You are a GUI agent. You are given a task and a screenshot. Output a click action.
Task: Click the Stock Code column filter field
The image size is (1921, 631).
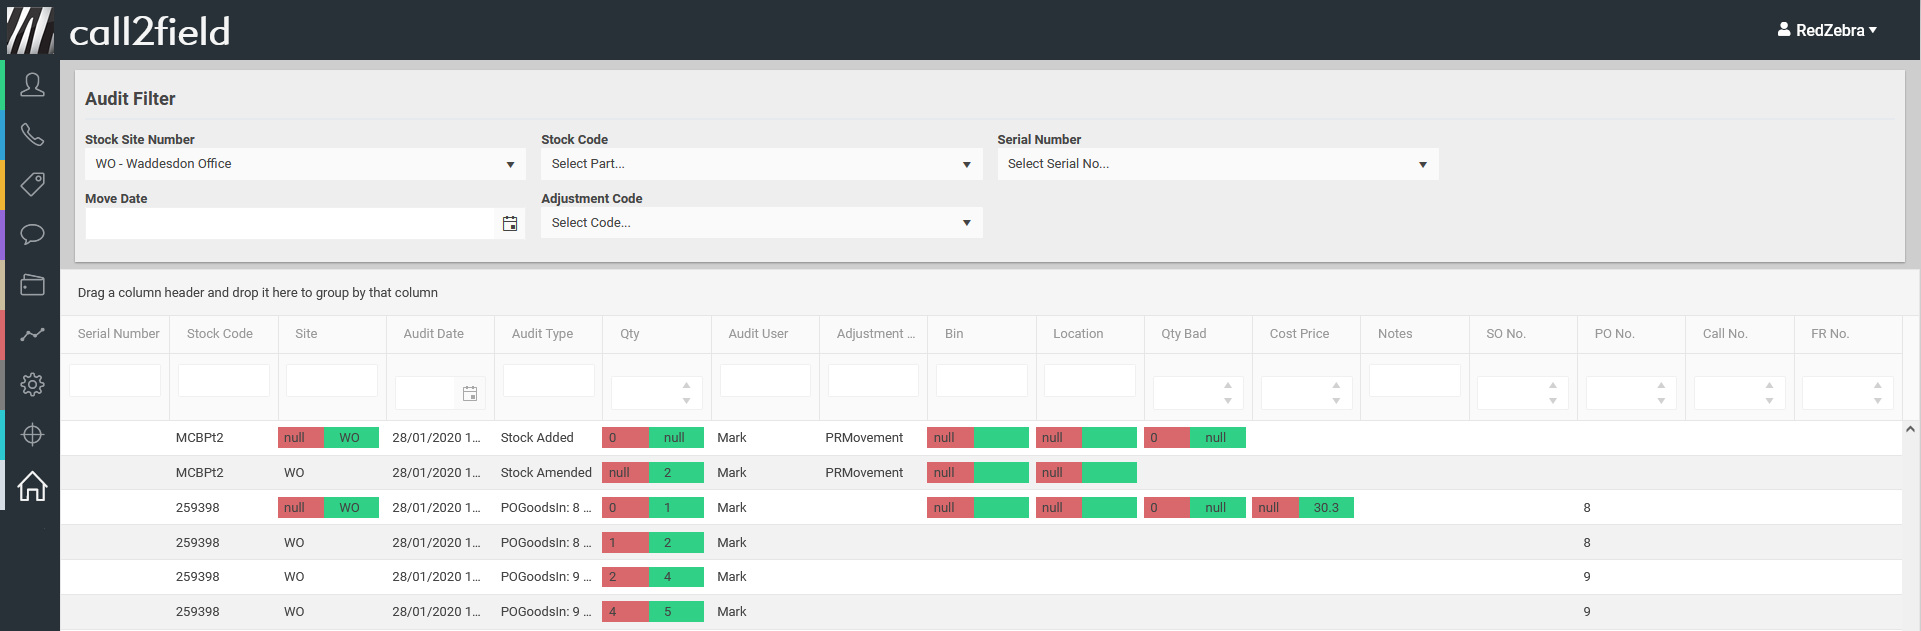(223, 381)
